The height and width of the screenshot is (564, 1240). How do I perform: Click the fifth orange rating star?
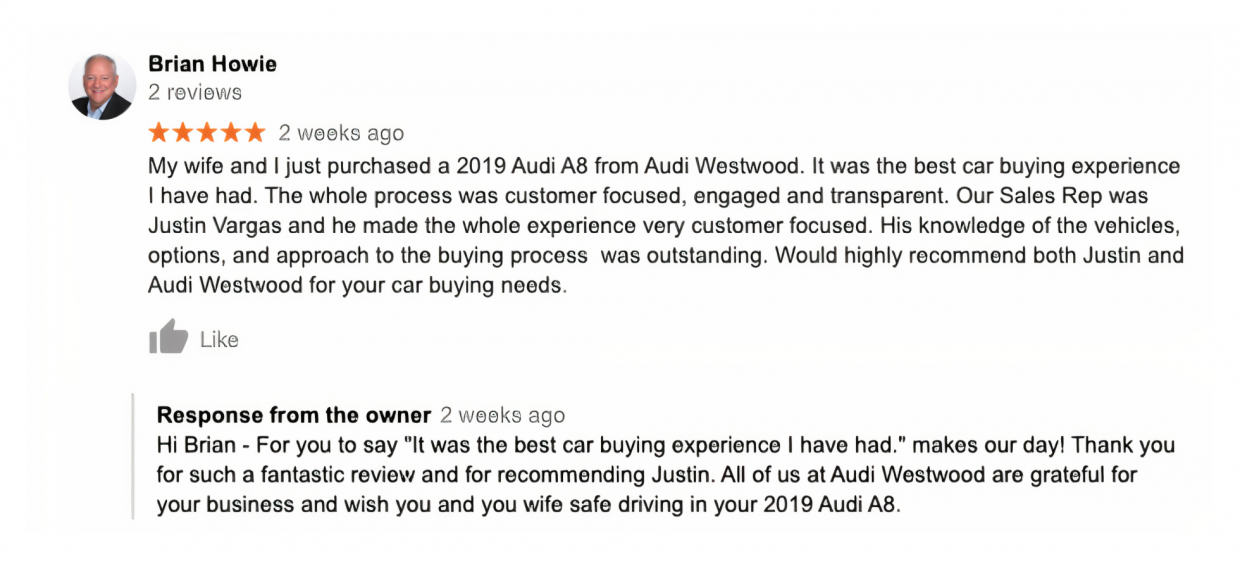tap(254, 132)
